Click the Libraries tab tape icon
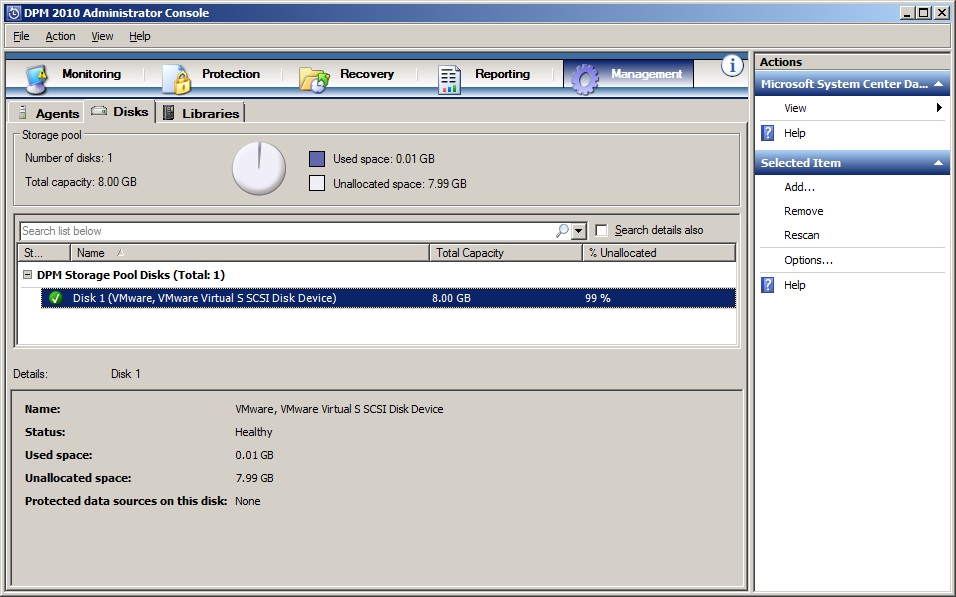956x597 pixels. pyautogui.click(x=169, y=113)
